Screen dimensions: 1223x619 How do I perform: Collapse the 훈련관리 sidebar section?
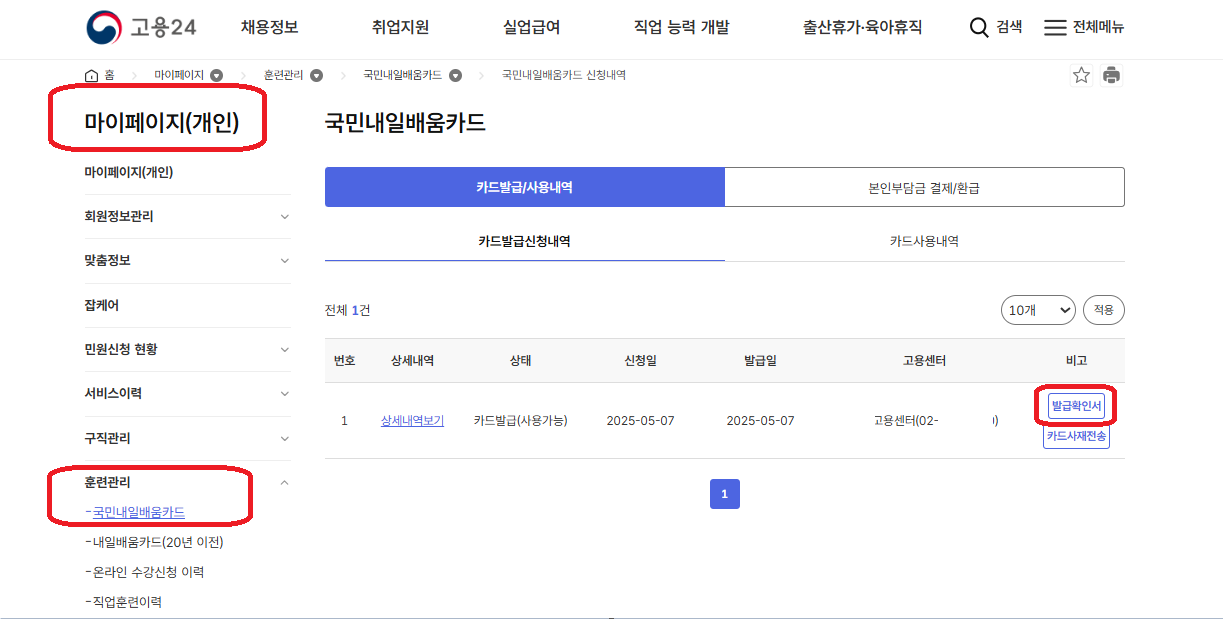(286, 480)
